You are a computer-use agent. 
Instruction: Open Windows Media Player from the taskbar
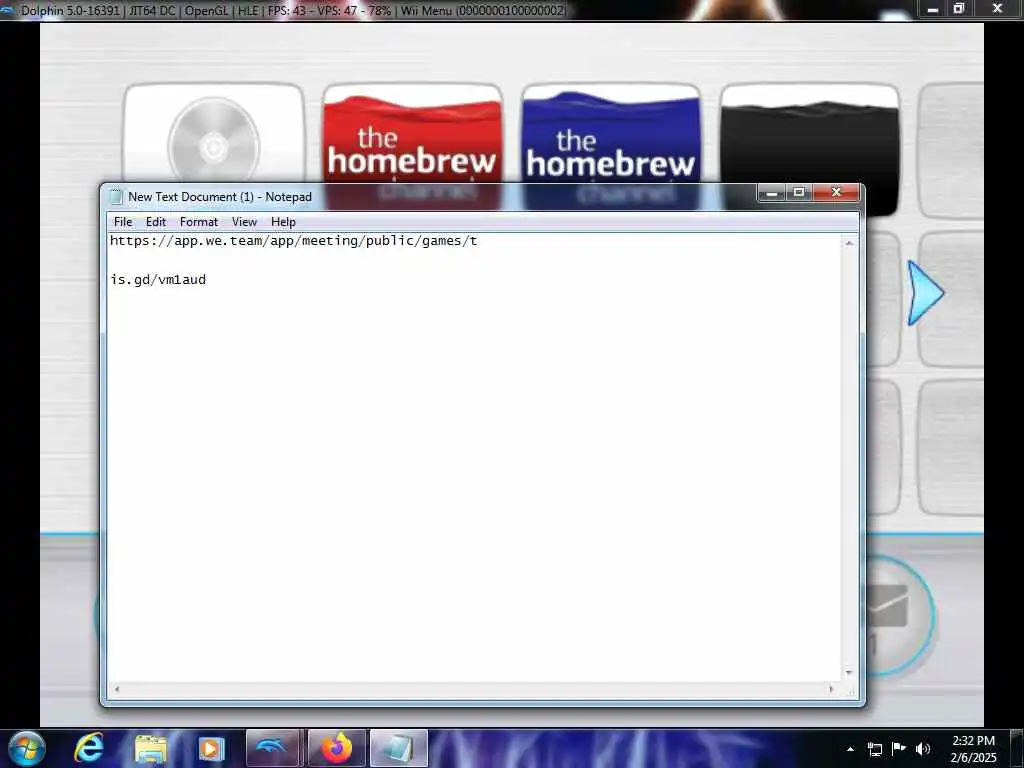pyautogui.click(x=211, y=748)
